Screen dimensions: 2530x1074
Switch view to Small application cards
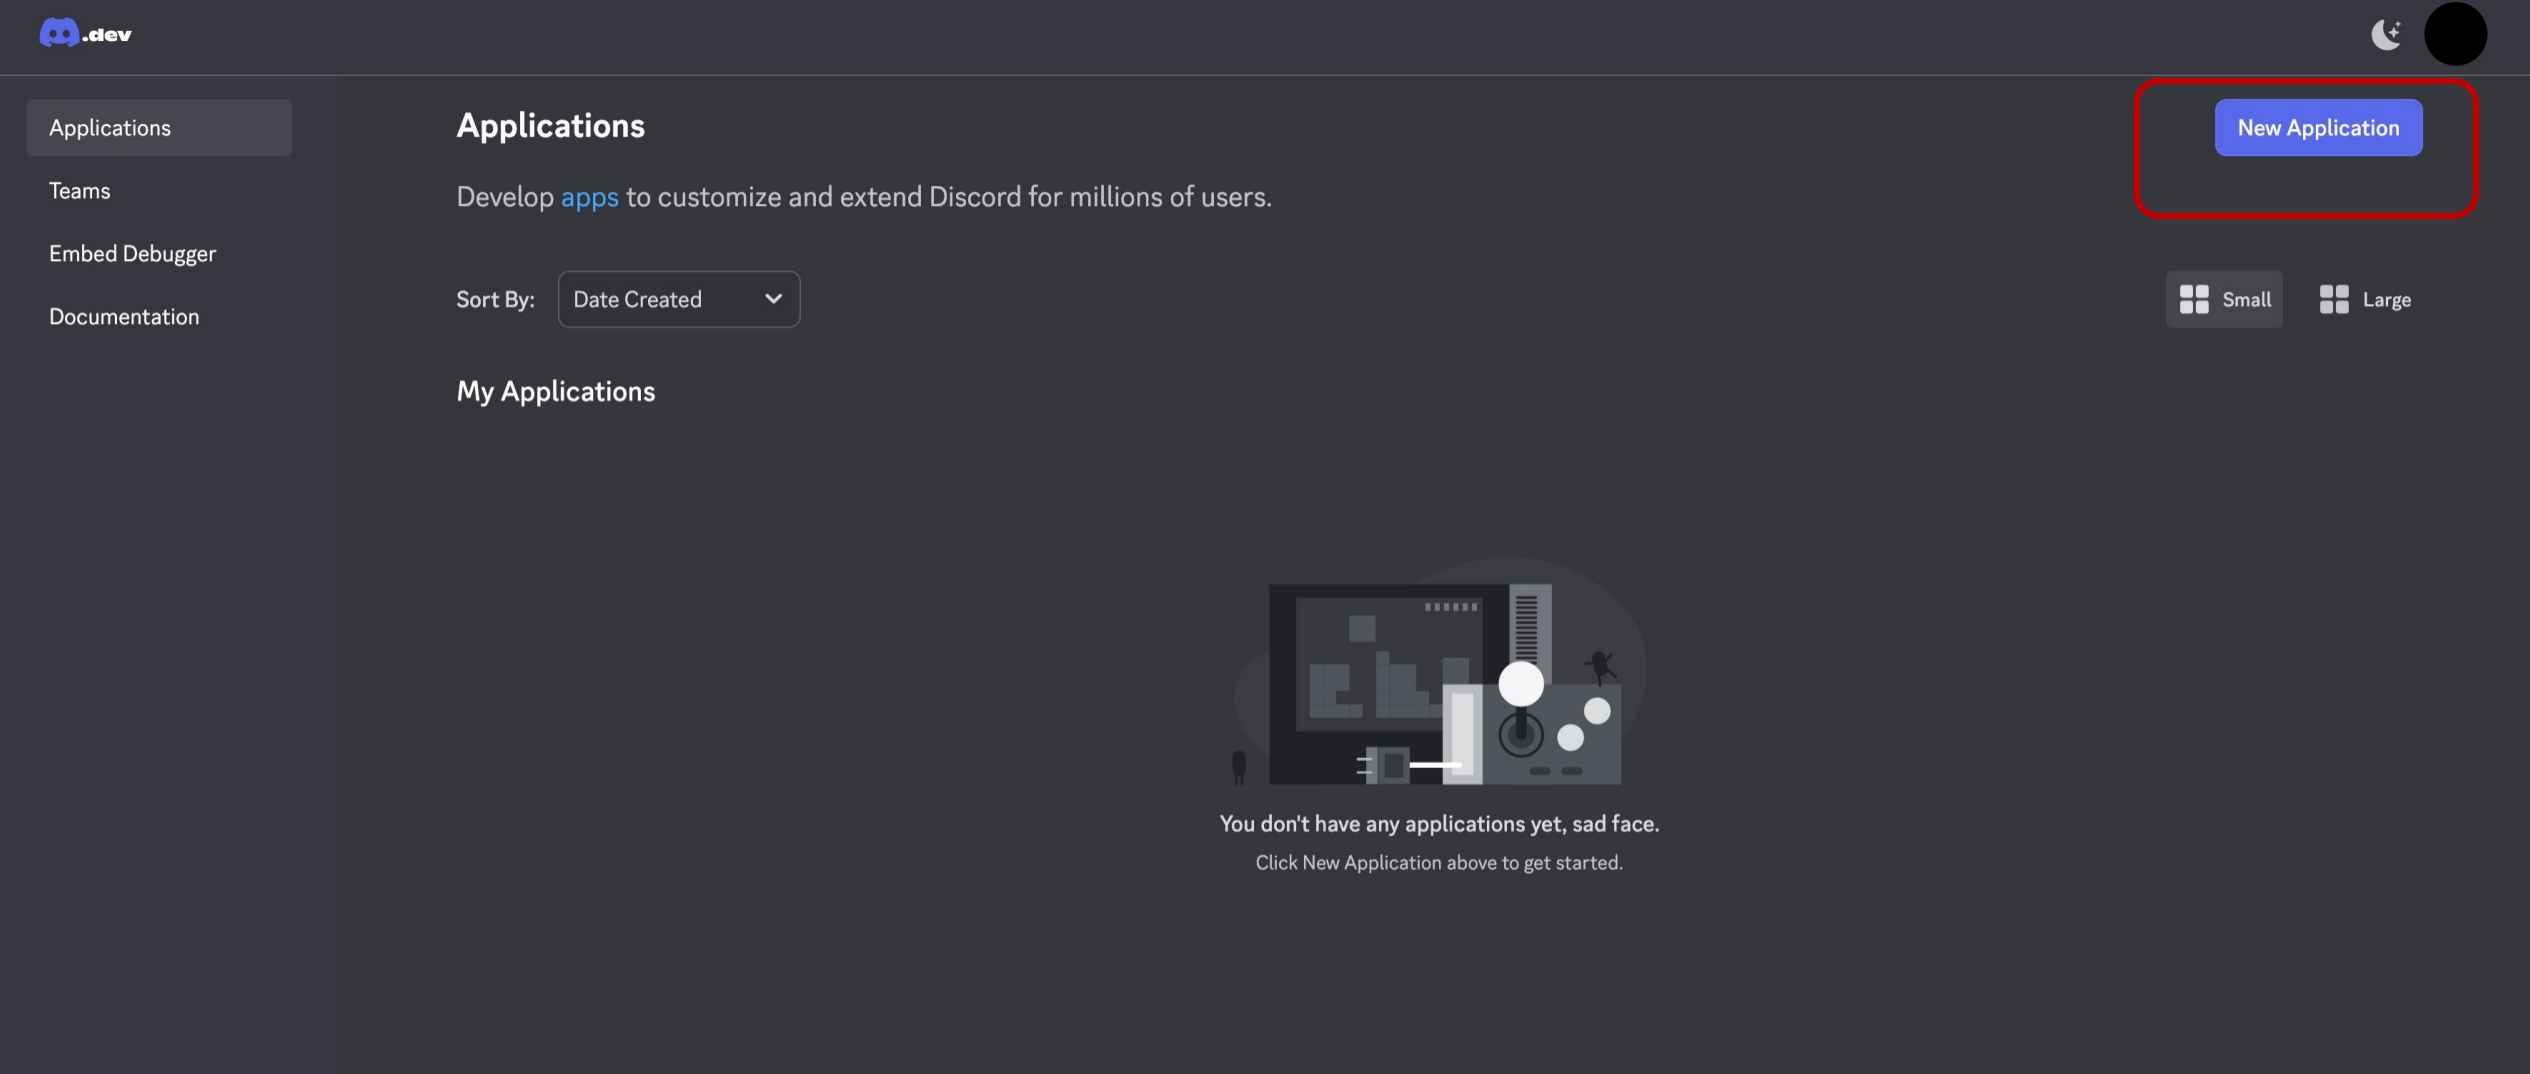(2223, 298)
